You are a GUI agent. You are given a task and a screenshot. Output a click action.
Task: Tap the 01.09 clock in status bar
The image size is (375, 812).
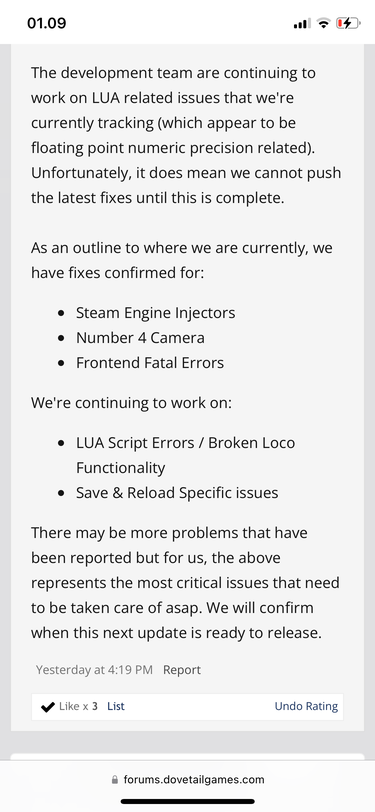(x=47, y=23)
